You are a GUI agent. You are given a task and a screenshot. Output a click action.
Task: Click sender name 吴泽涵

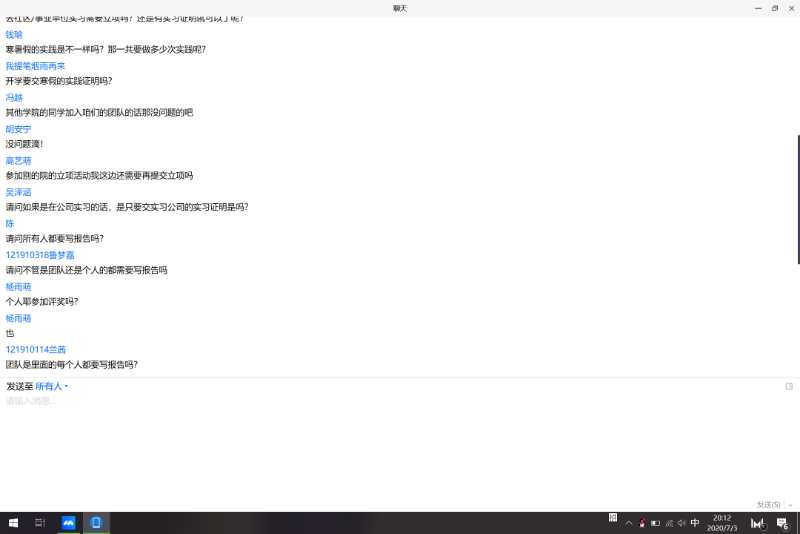click(19, 192)
